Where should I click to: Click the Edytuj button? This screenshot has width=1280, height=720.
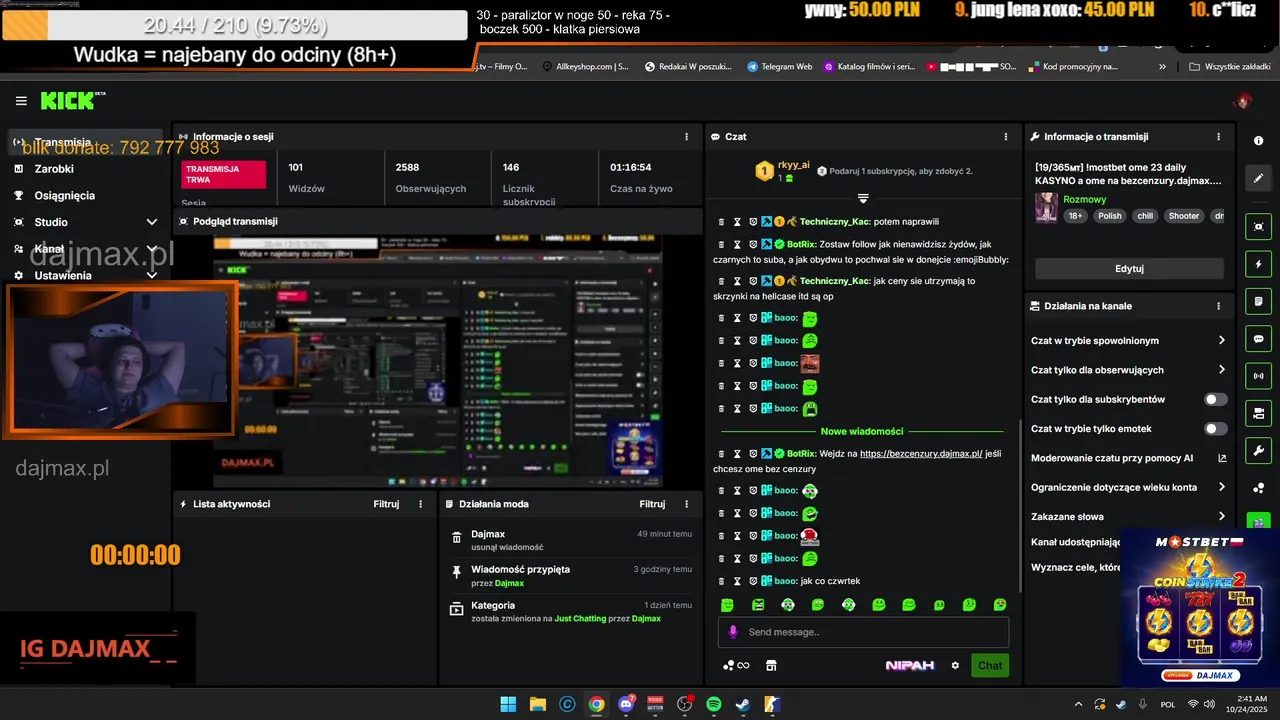pos(1129,268)
